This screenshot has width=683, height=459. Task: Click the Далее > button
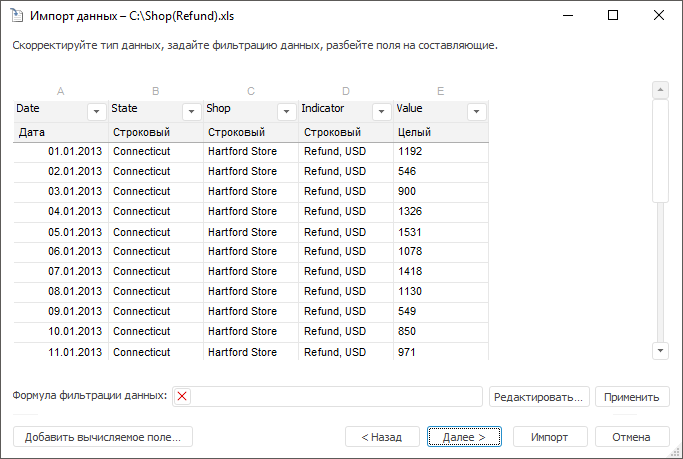(x=463, y=437)
